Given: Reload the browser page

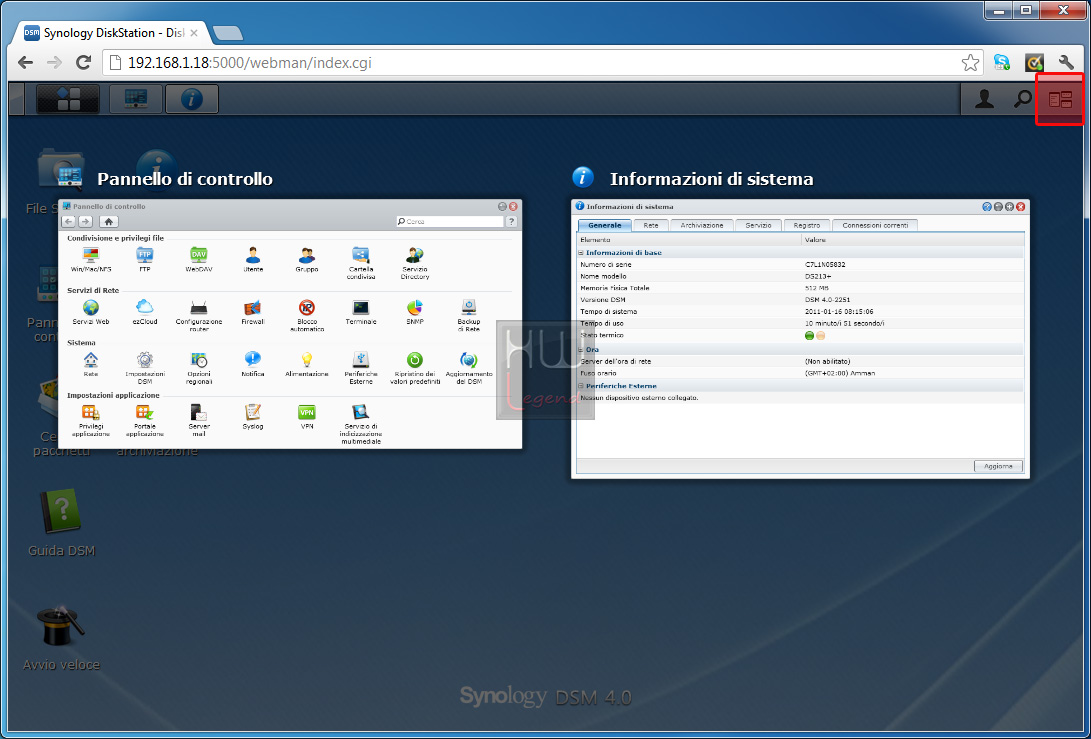Looking at the screenshot, I should pyautogui.click(x=83, y=63).
